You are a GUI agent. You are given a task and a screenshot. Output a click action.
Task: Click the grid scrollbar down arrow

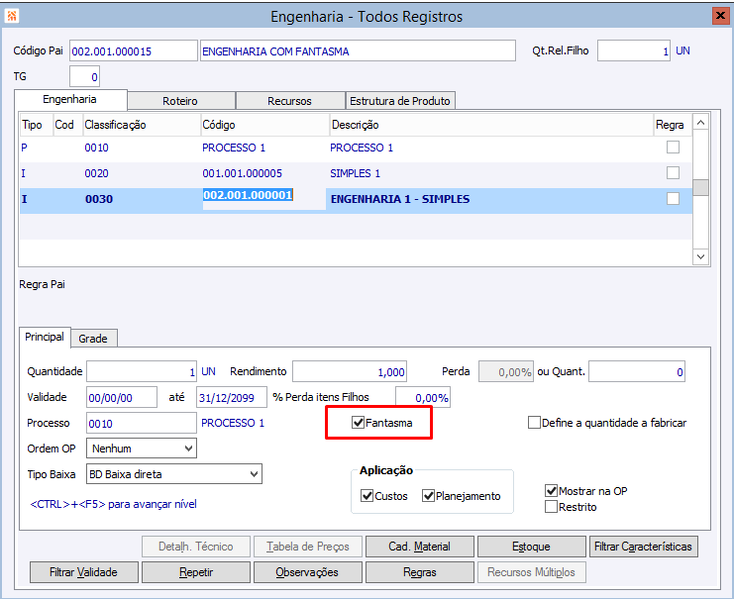700,256
